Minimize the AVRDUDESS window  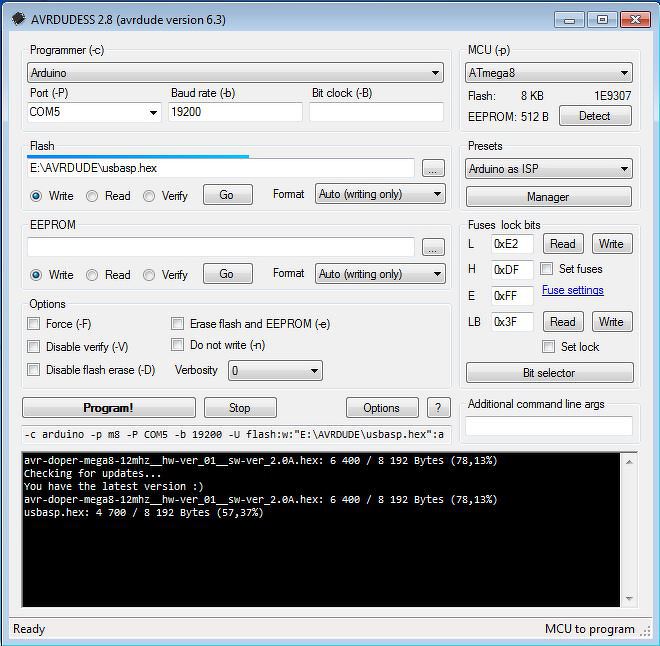click(570, 20)
